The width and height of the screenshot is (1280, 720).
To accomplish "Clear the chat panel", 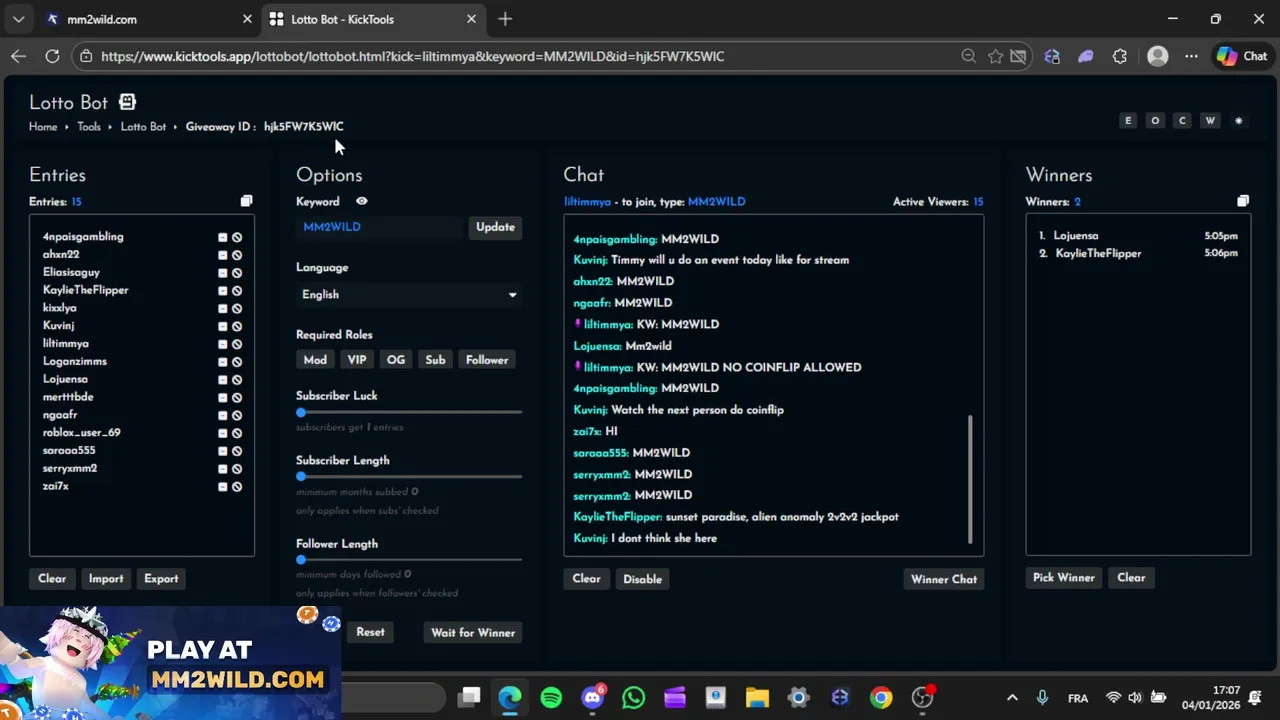I will 586,579.
